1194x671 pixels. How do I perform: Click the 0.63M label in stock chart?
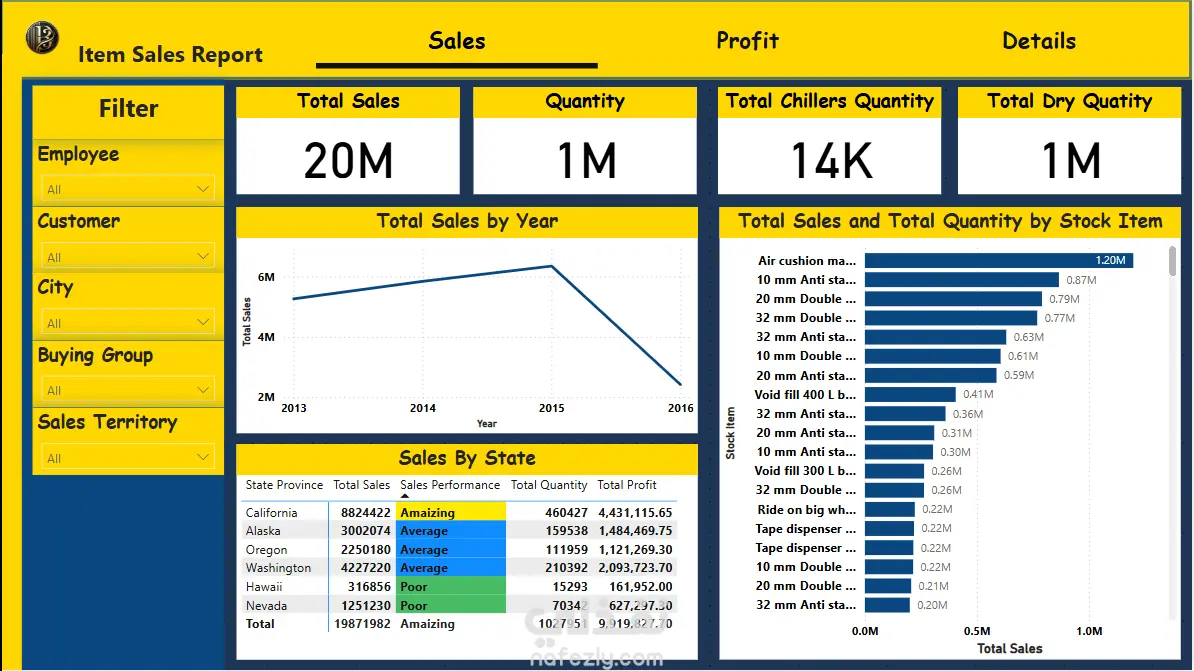click(1028, 337)
